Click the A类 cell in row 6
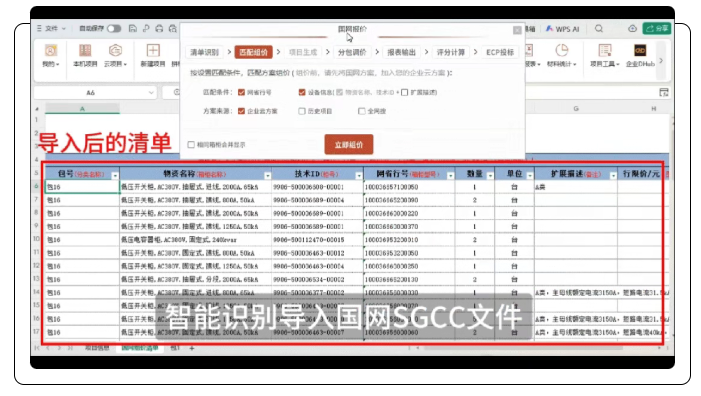This screenshot has width=701, height=396. (576, 187)
